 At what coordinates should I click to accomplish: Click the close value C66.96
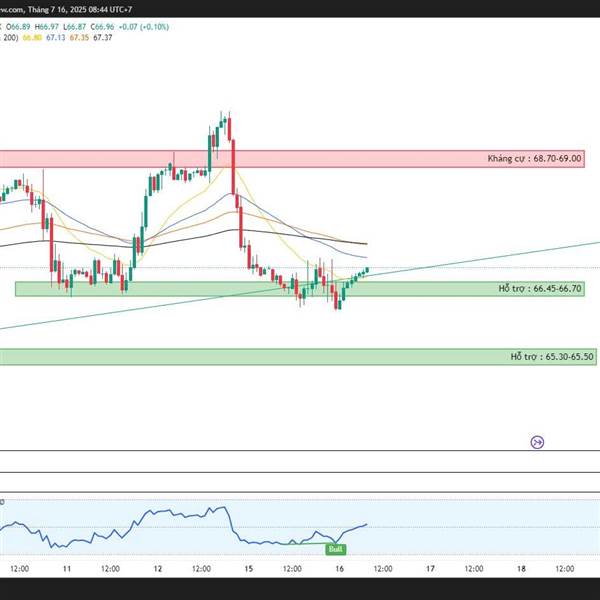pyautogui.click(x=102, y=27)
